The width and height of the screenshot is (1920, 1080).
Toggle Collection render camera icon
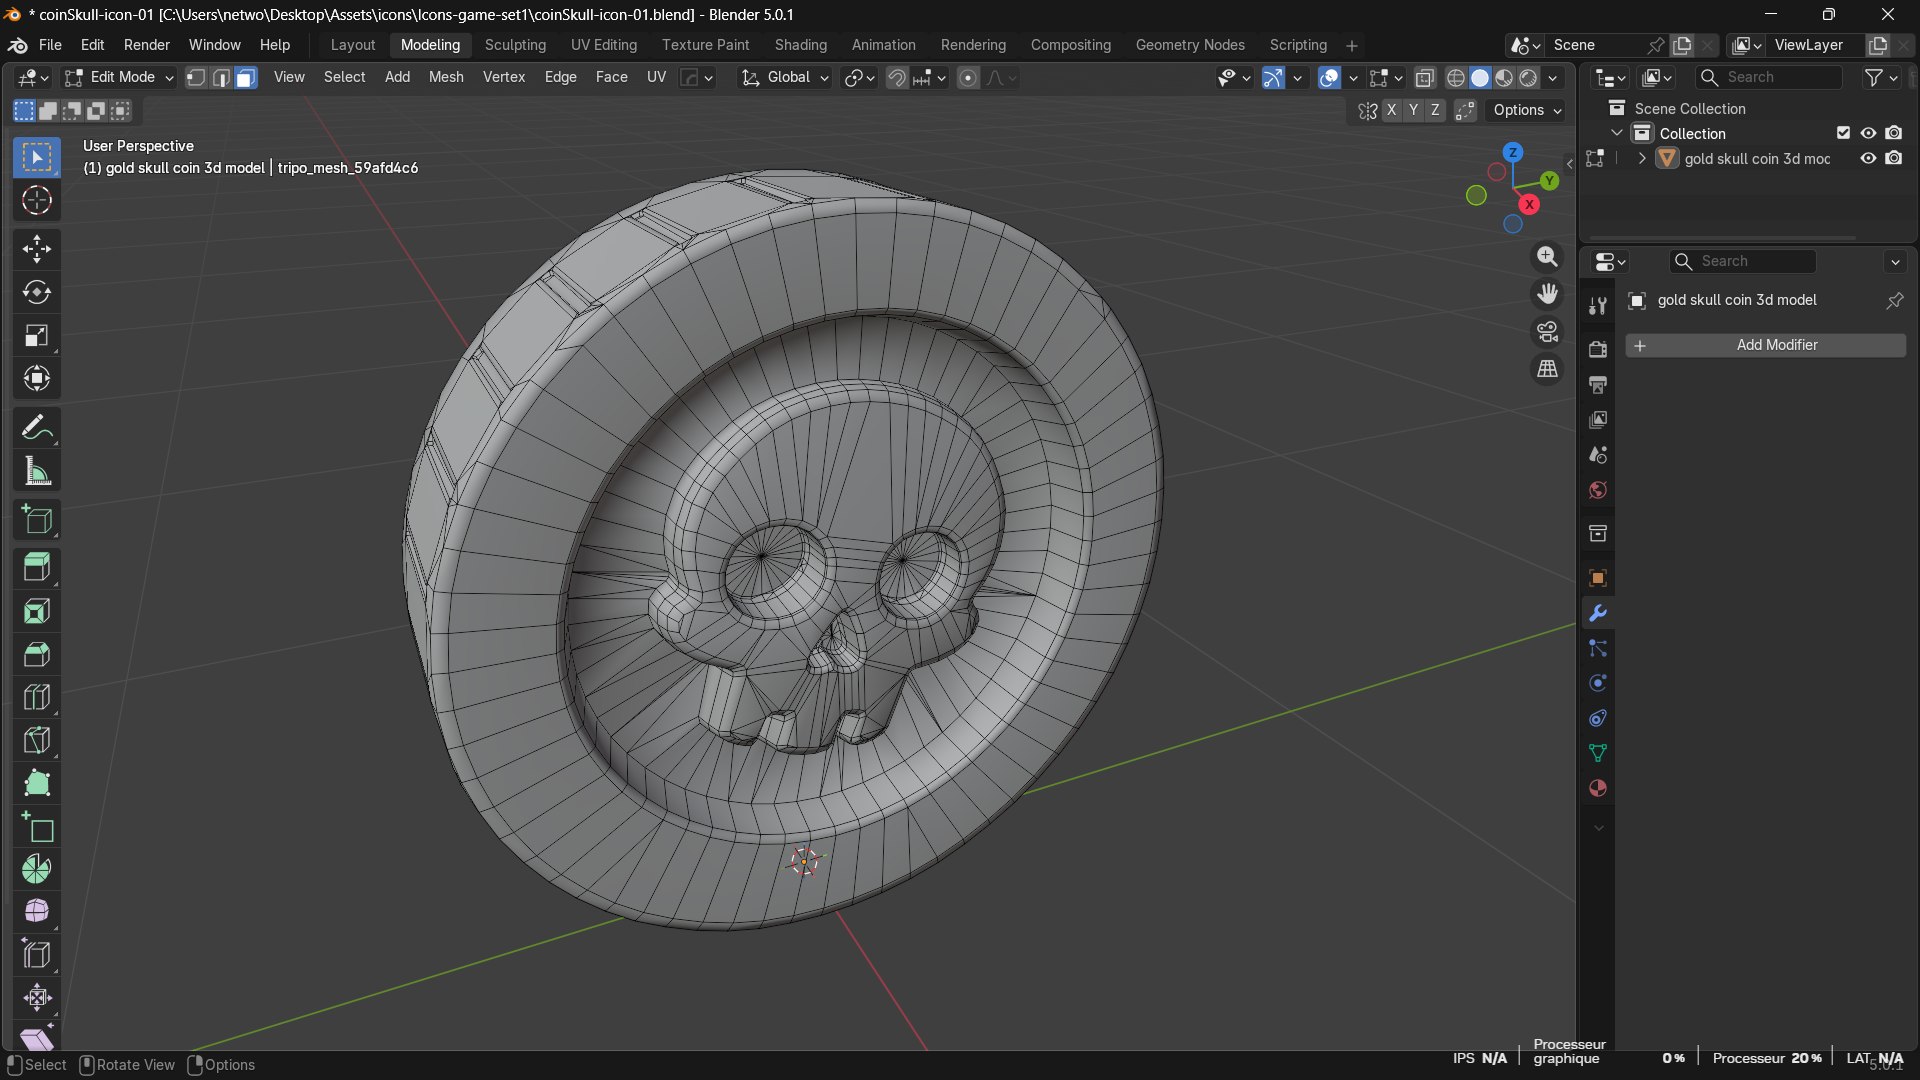[x=1894, y=133]
